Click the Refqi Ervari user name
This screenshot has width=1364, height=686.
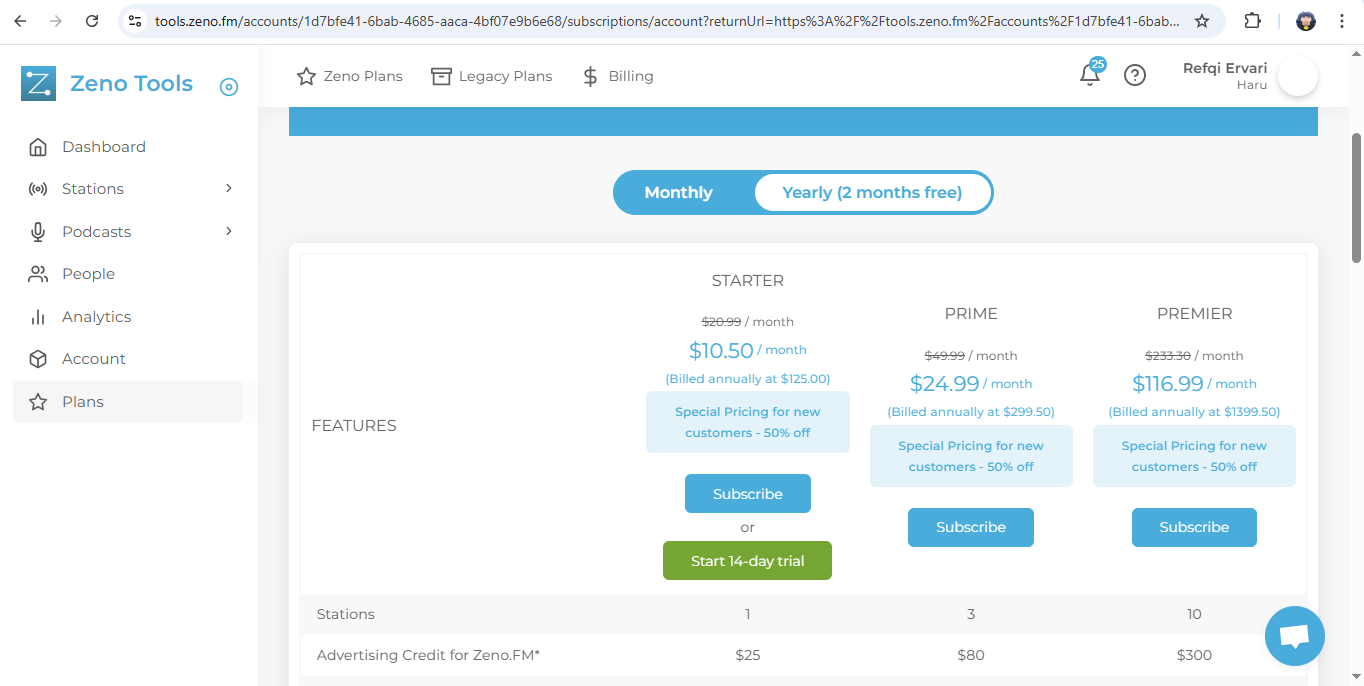(x=1225, y=68)
